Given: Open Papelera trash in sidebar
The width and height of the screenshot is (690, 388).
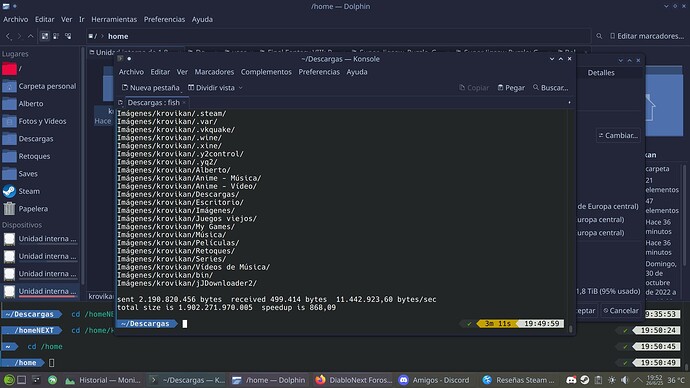Looking at the screenshot, I should (40, 209).
